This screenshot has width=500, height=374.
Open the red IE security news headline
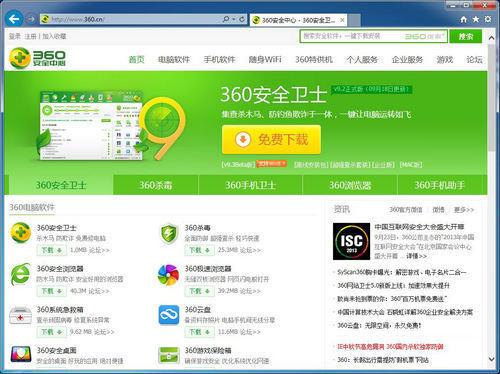390,347
